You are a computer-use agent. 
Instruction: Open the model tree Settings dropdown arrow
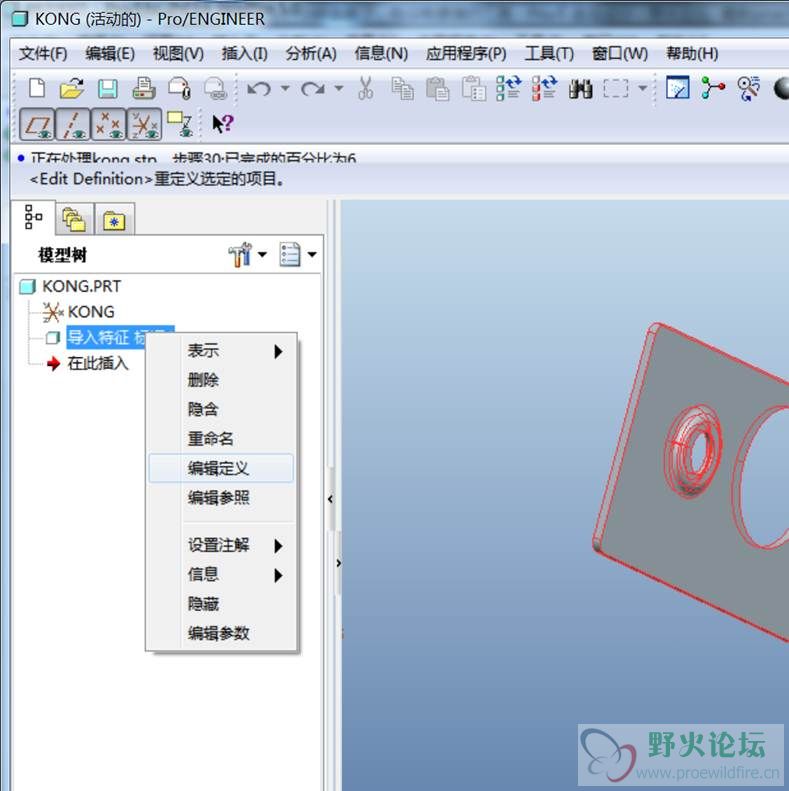click(262, 254)
